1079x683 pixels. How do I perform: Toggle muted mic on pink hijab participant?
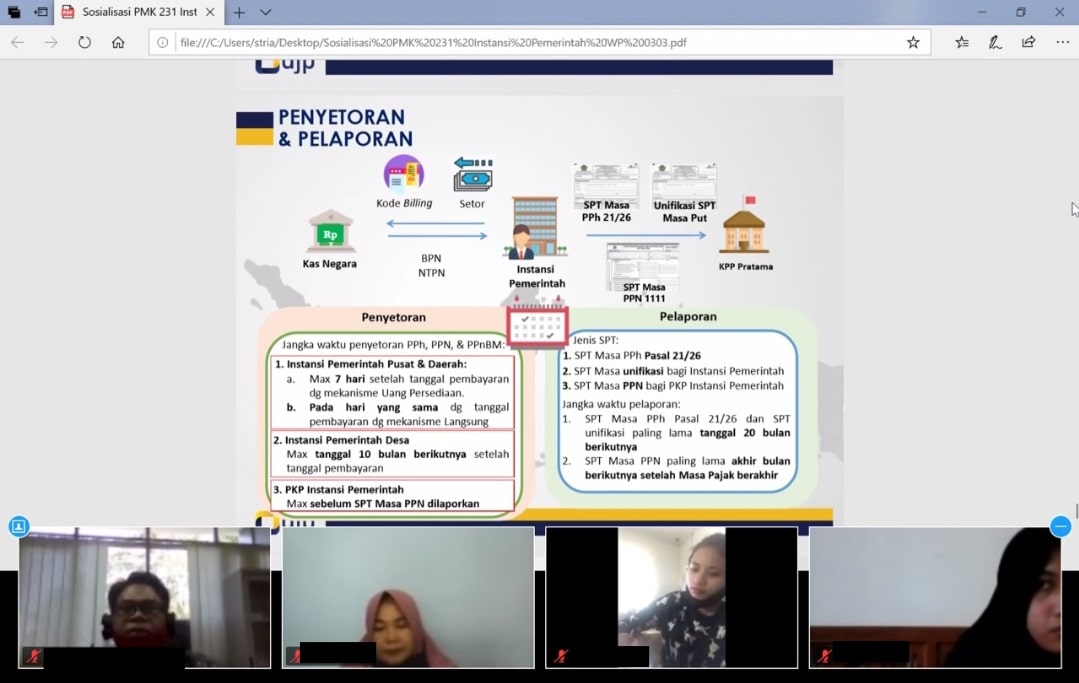coord(296,656)
